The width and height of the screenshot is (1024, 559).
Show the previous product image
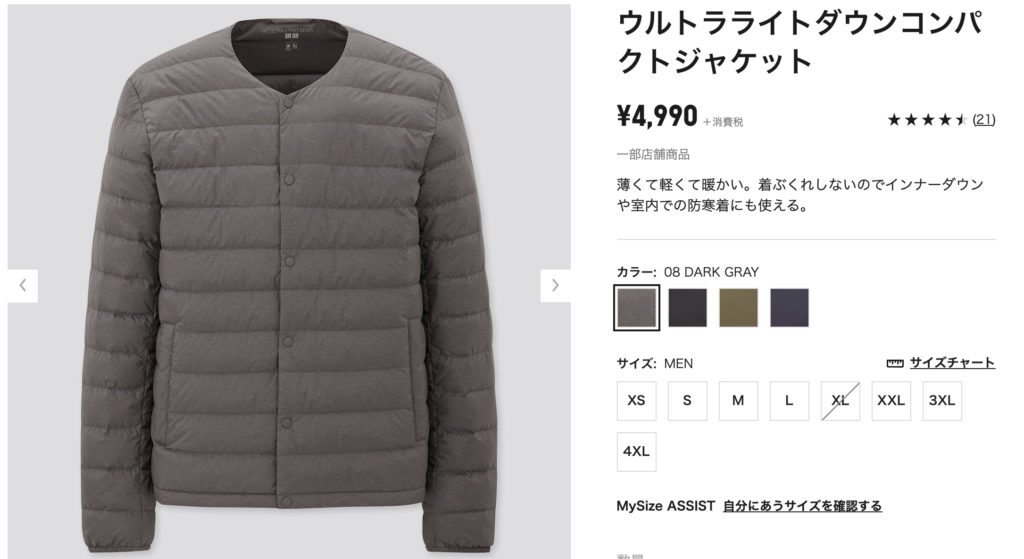pos(23,285)
